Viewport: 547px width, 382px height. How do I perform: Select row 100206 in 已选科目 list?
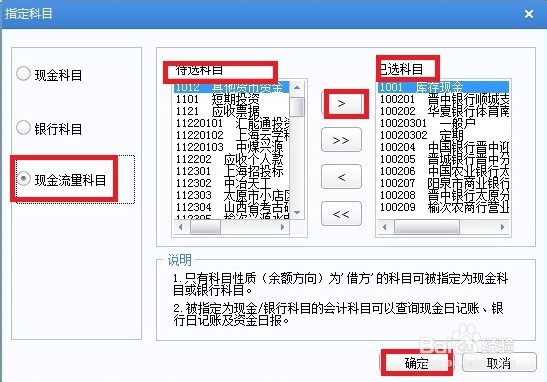[443, 171]
